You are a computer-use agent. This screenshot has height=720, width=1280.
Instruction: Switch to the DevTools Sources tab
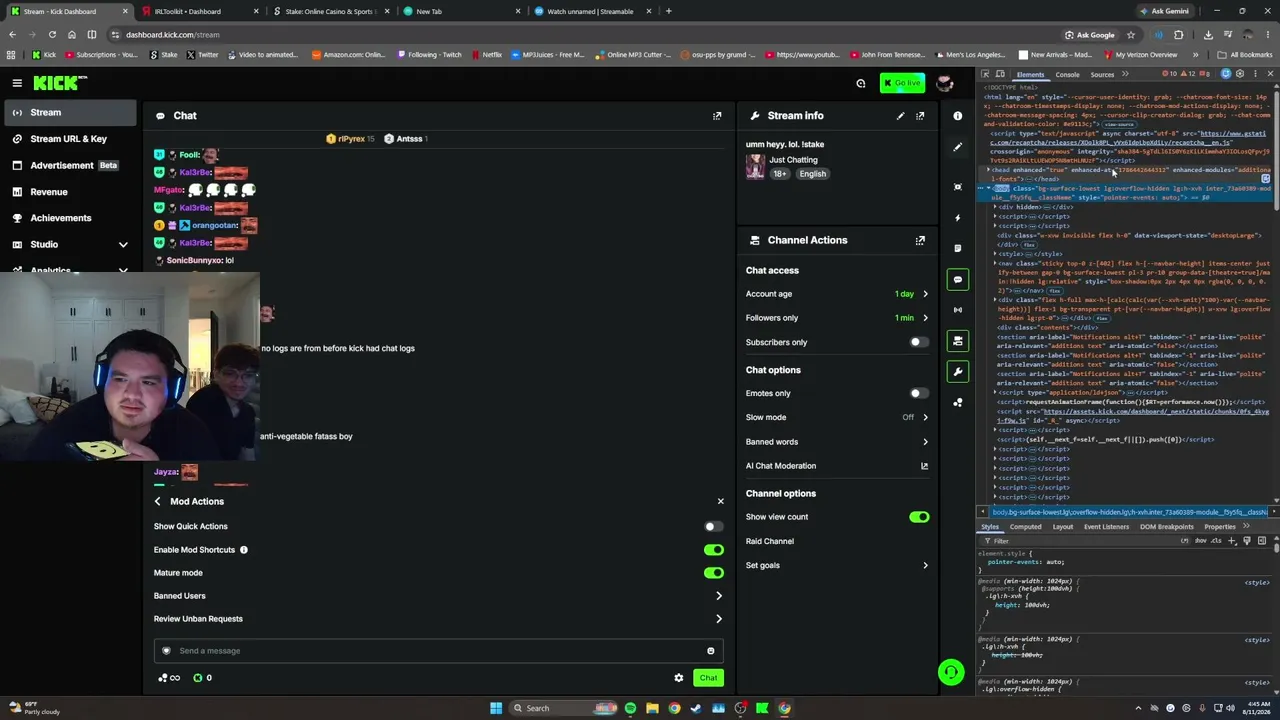[1102, 75]
